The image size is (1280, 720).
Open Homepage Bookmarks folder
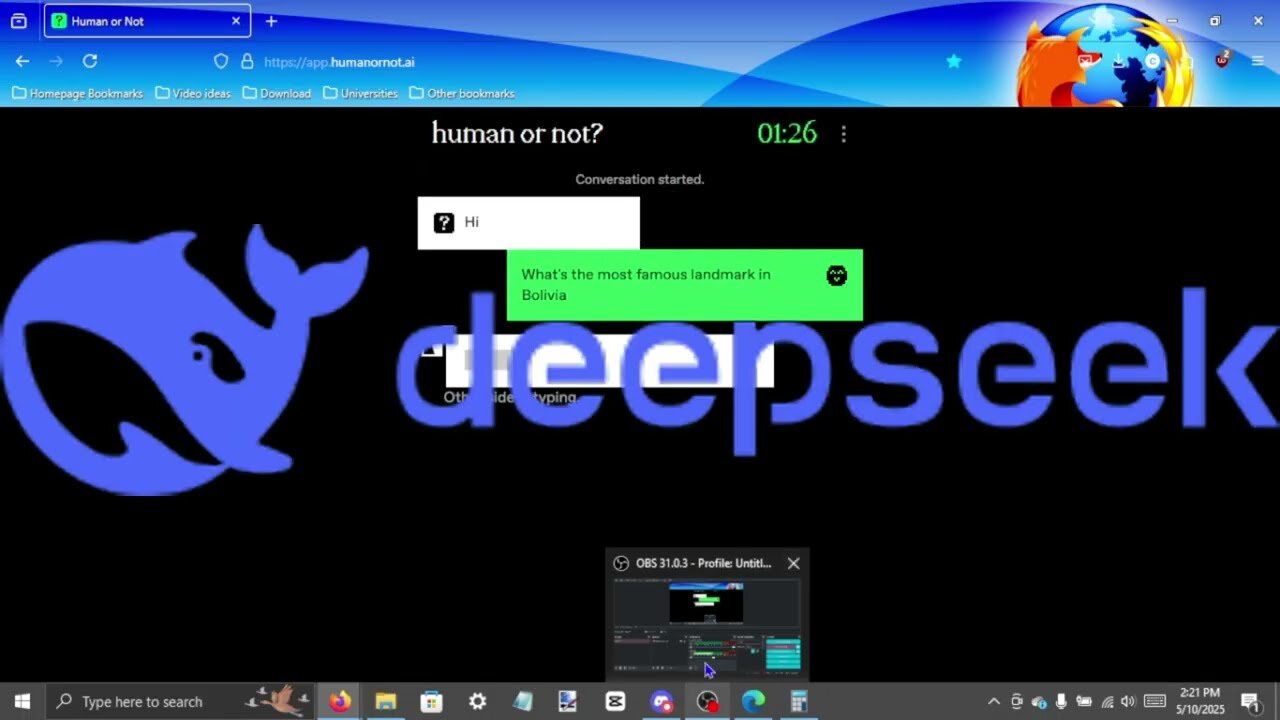pyautogui.click(x=77, y=93)
